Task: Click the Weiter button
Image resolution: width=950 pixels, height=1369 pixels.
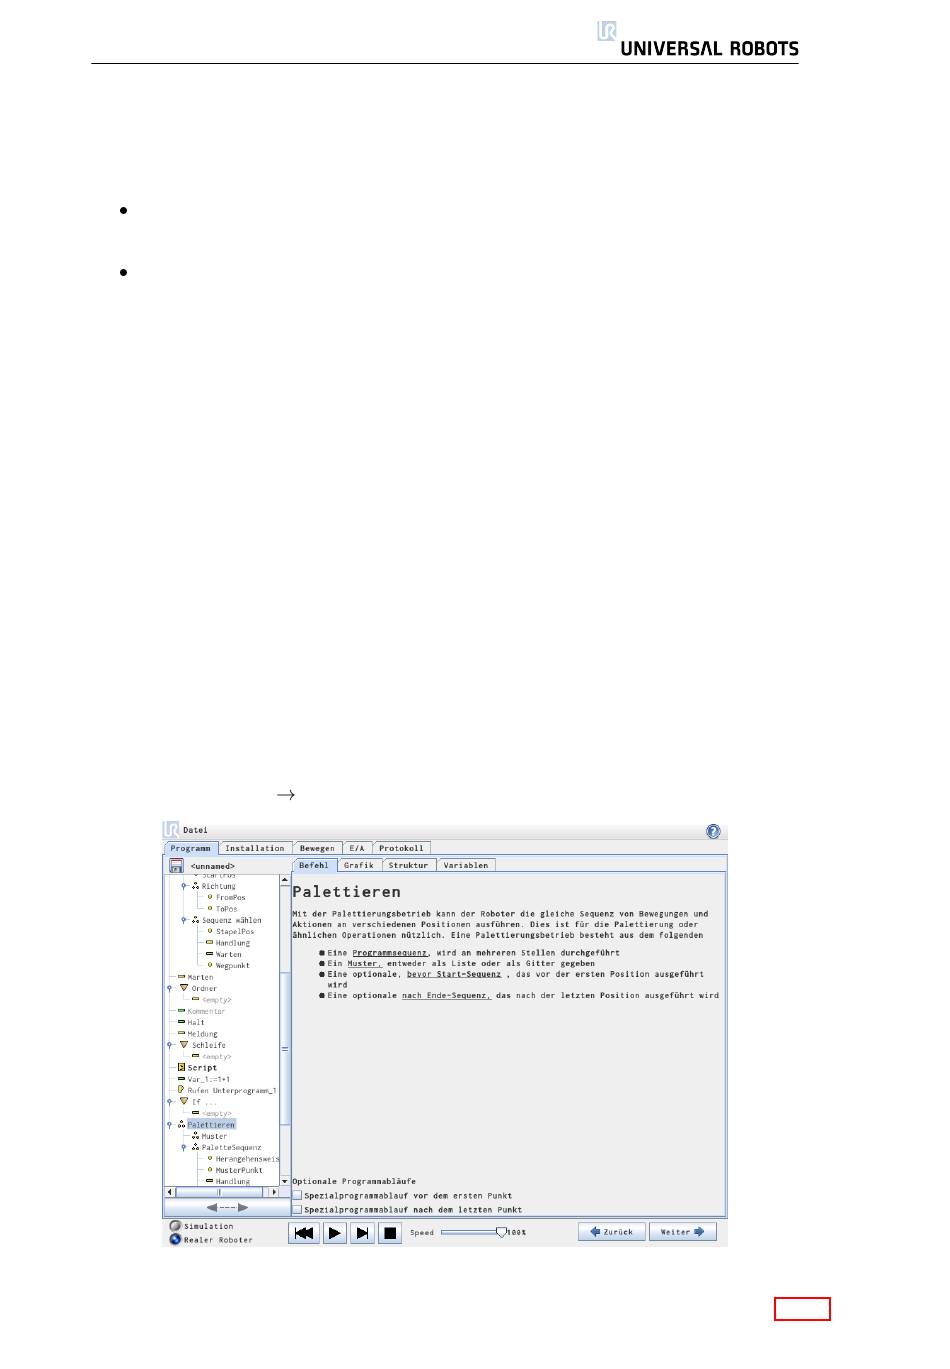Action: 682,1232
